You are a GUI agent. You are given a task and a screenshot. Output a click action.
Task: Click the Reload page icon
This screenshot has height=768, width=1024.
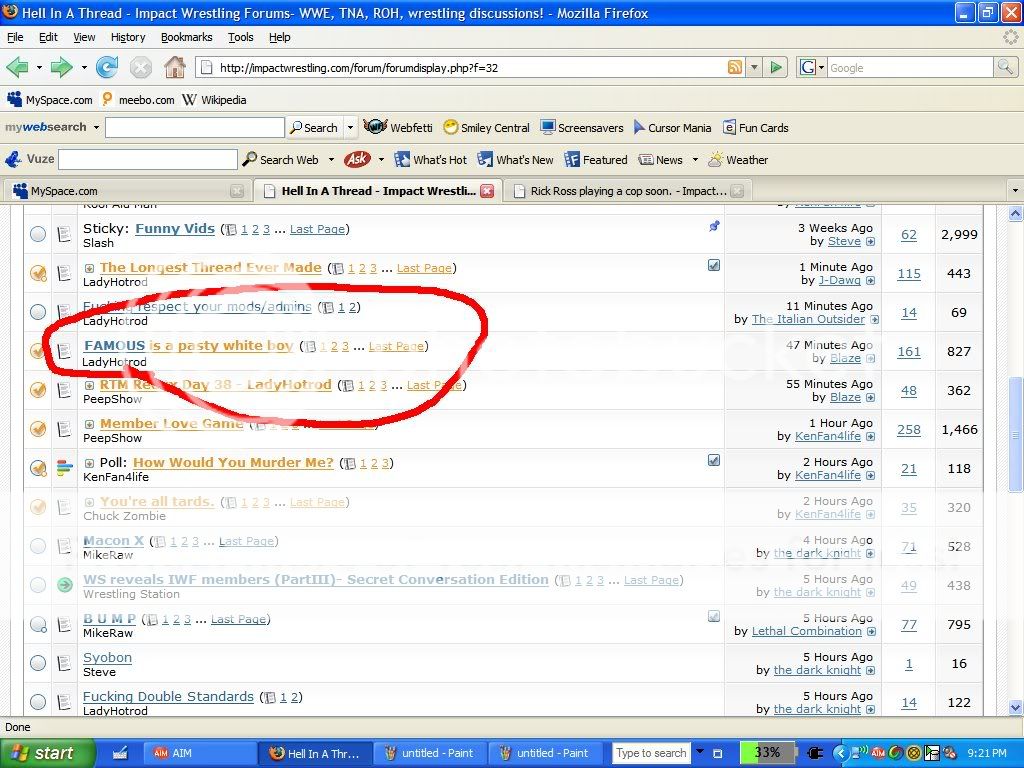pyautogui.click(x=107, y=68)
